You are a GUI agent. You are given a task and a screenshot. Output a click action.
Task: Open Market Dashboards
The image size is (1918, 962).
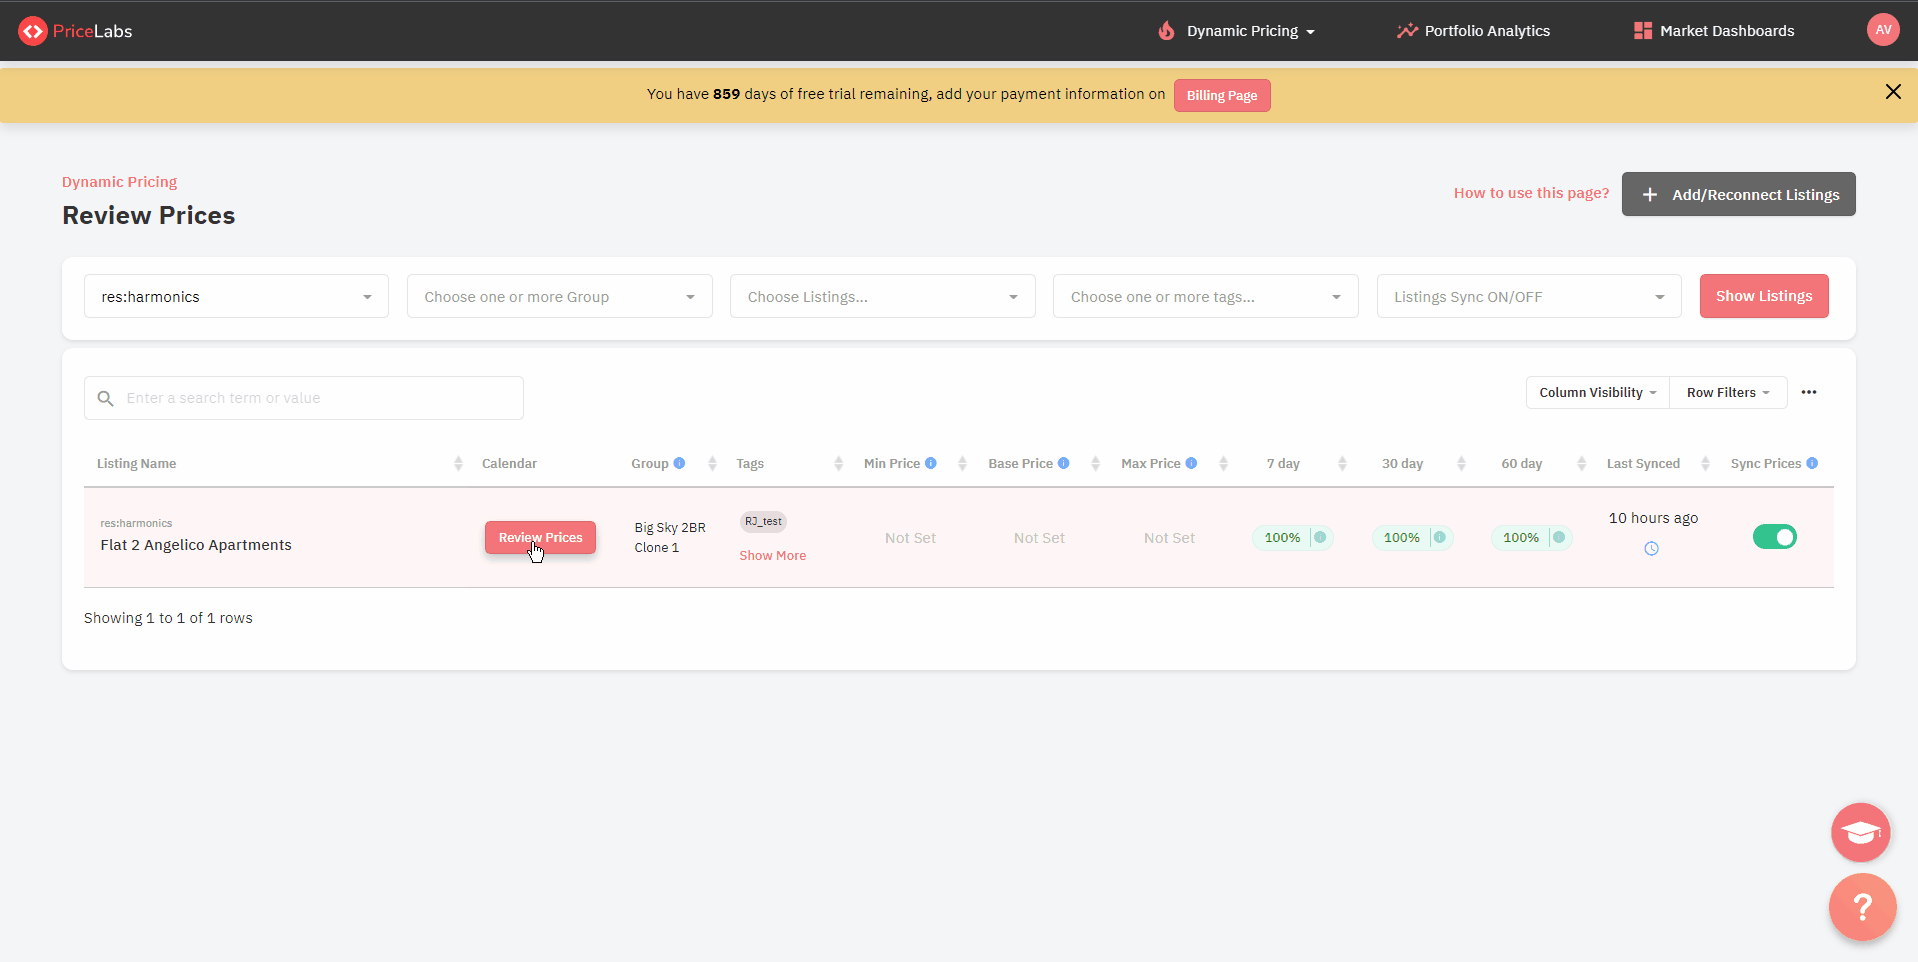pos(1714,31)
